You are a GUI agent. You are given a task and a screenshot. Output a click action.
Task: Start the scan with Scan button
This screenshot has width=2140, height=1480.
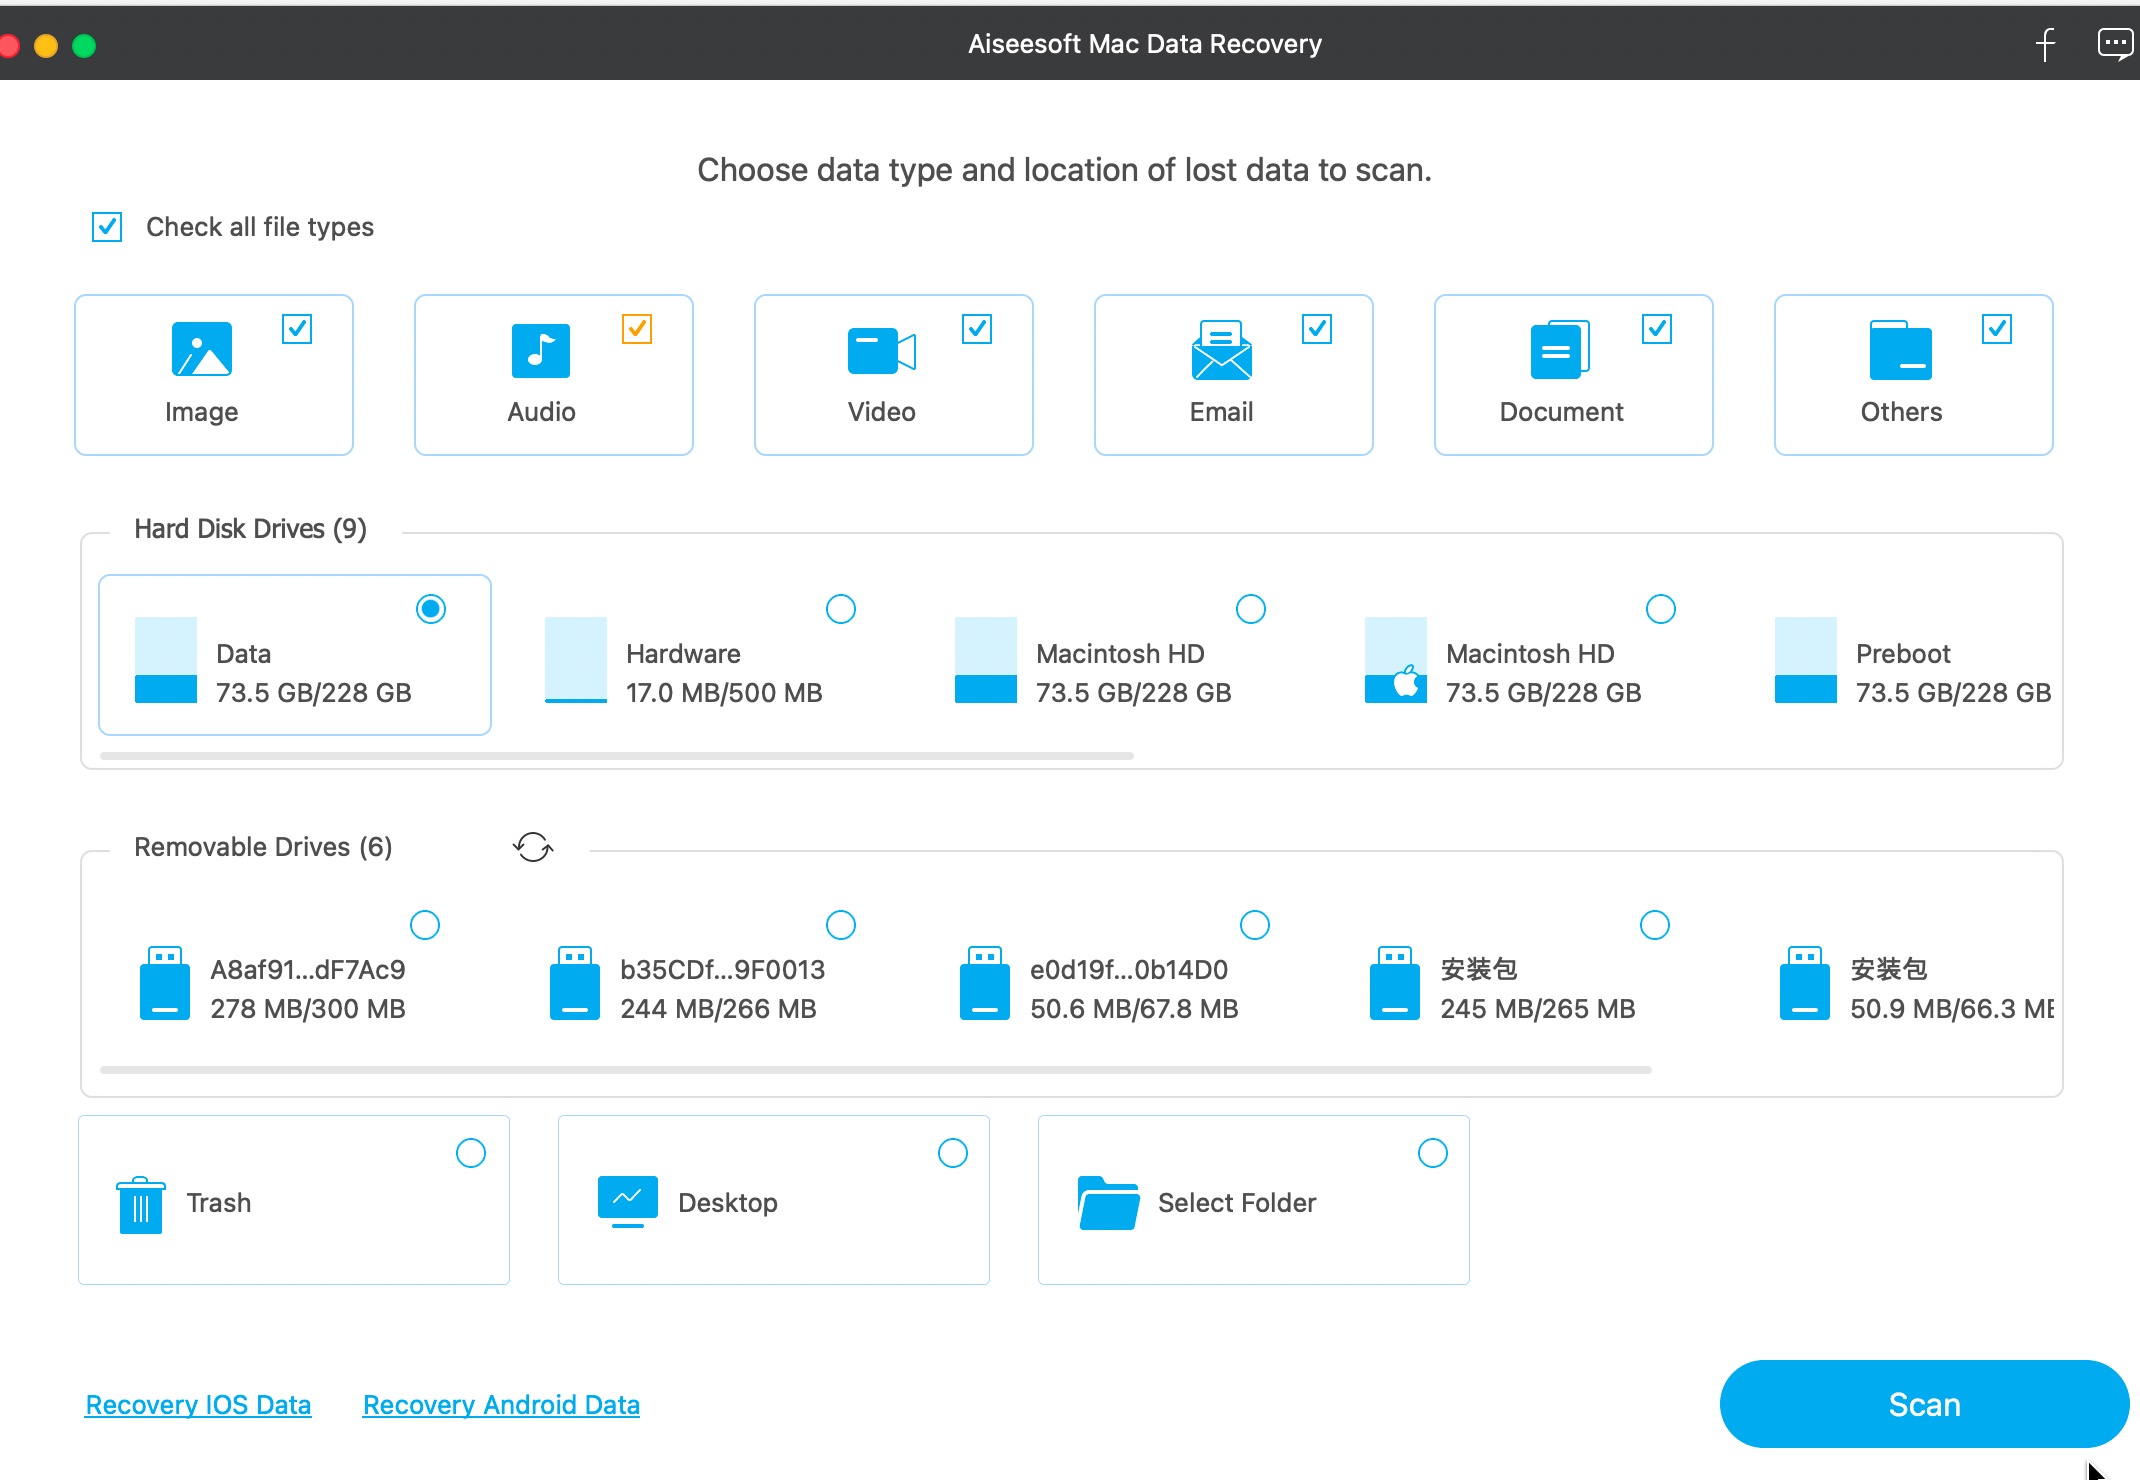(x=1924, y=1404)
